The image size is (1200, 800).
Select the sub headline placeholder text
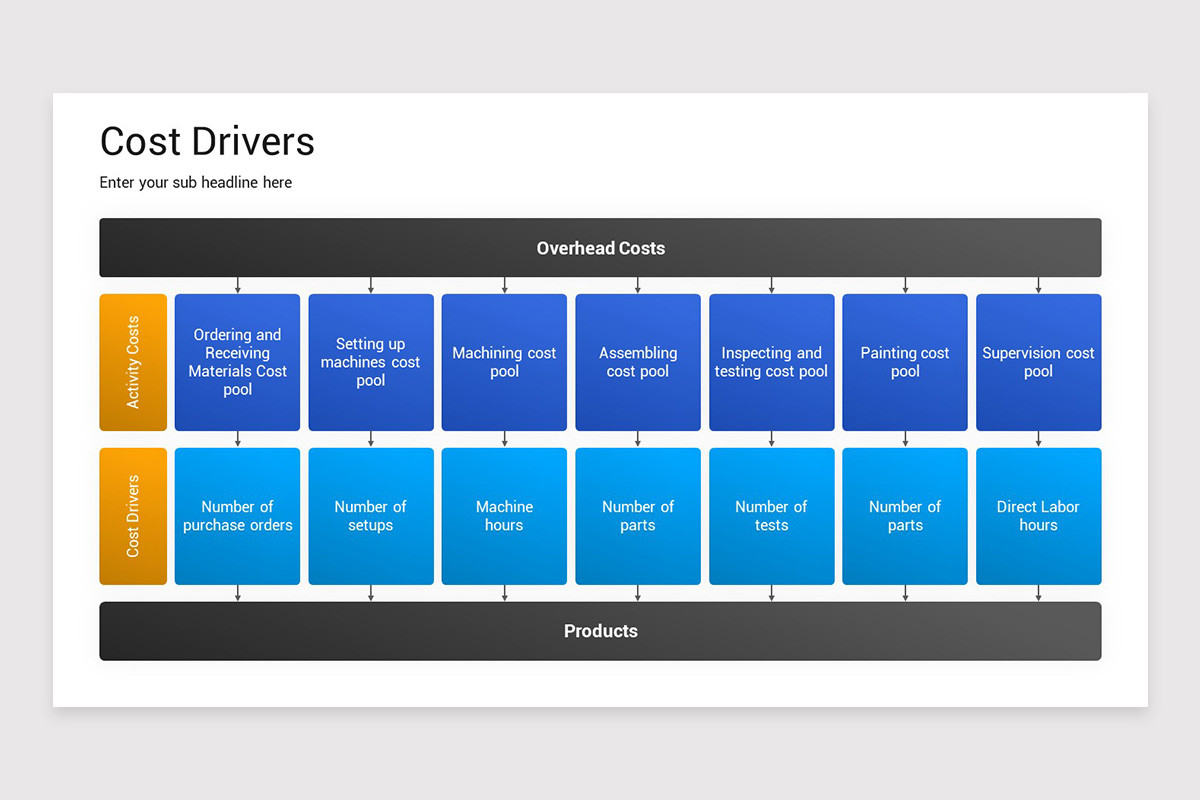point(195,182)
